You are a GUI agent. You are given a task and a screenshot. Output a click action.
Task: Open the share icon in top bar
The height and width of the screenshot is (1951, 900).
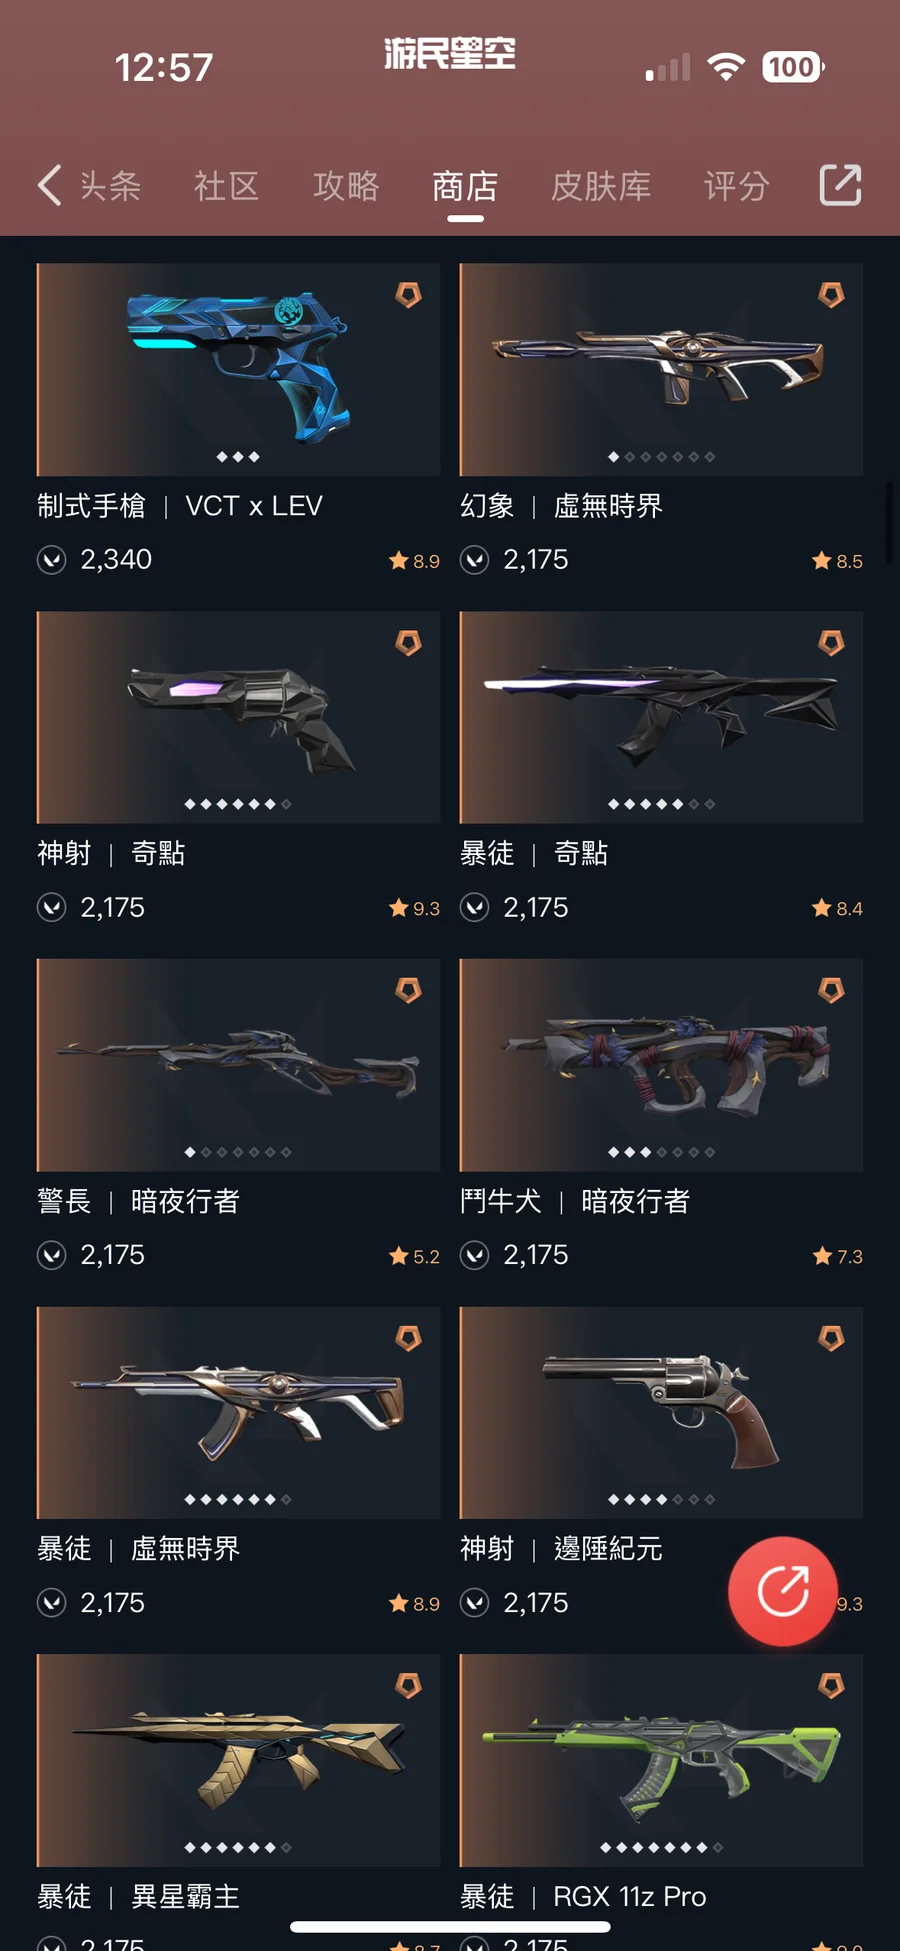pos(840,185)
